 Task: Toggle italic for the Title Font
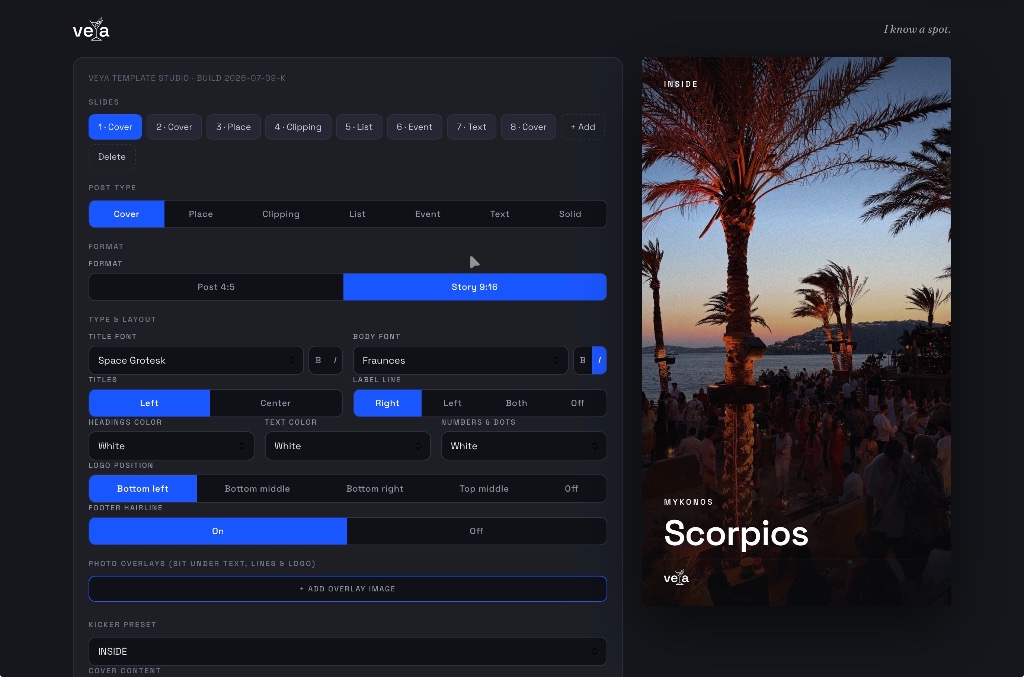(334, 360)
